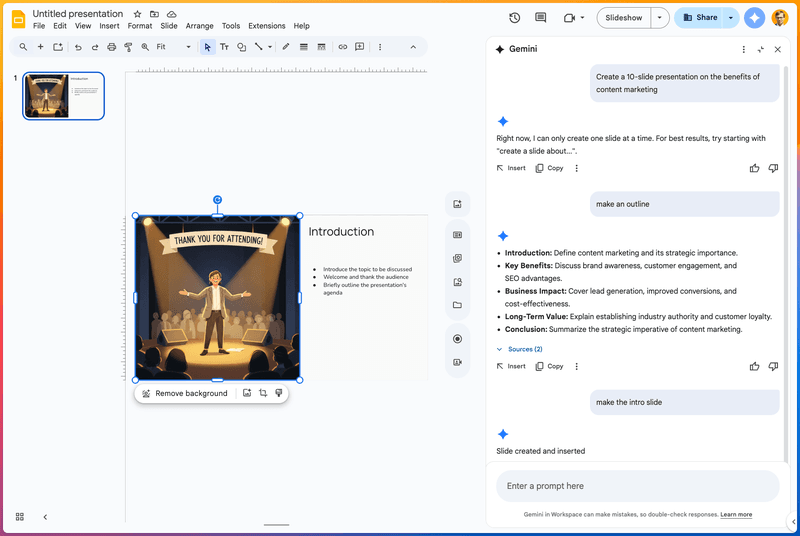Image resolution: width=800 pixels, height=536 pixels.
Task: Open the Extensions menu
Action: 267,26
